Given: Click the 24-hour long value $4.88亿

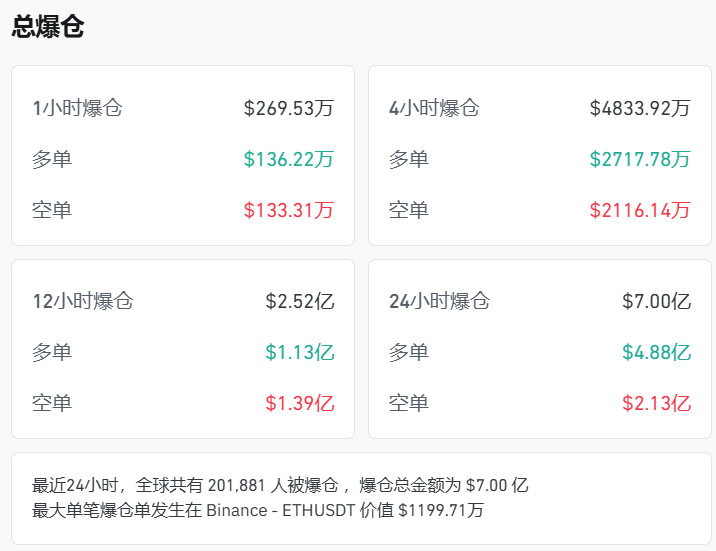Looking at the screenshot, I should (x=656, y=352).
